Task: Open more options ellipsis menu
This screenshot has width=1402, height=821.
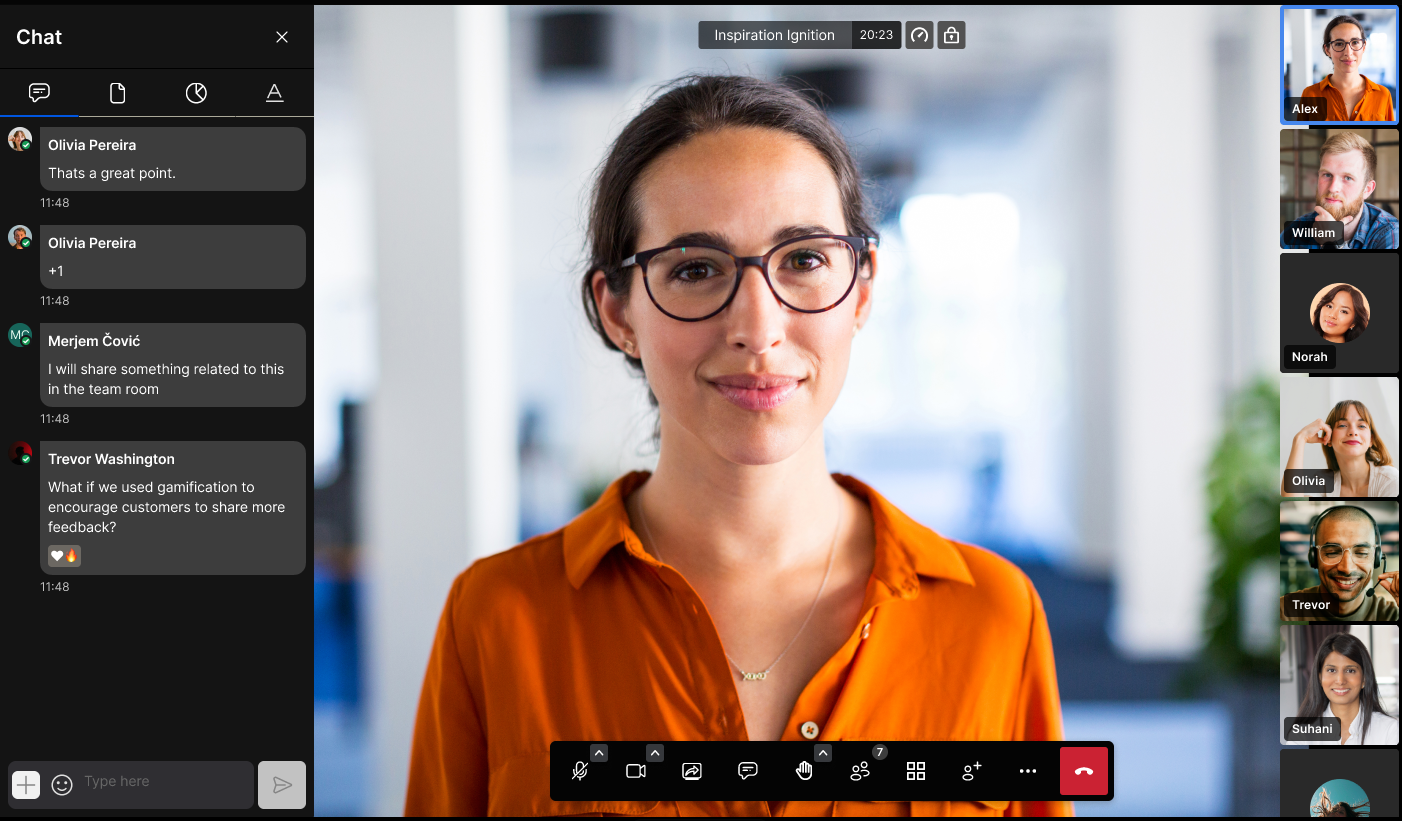Action: 1028,771
